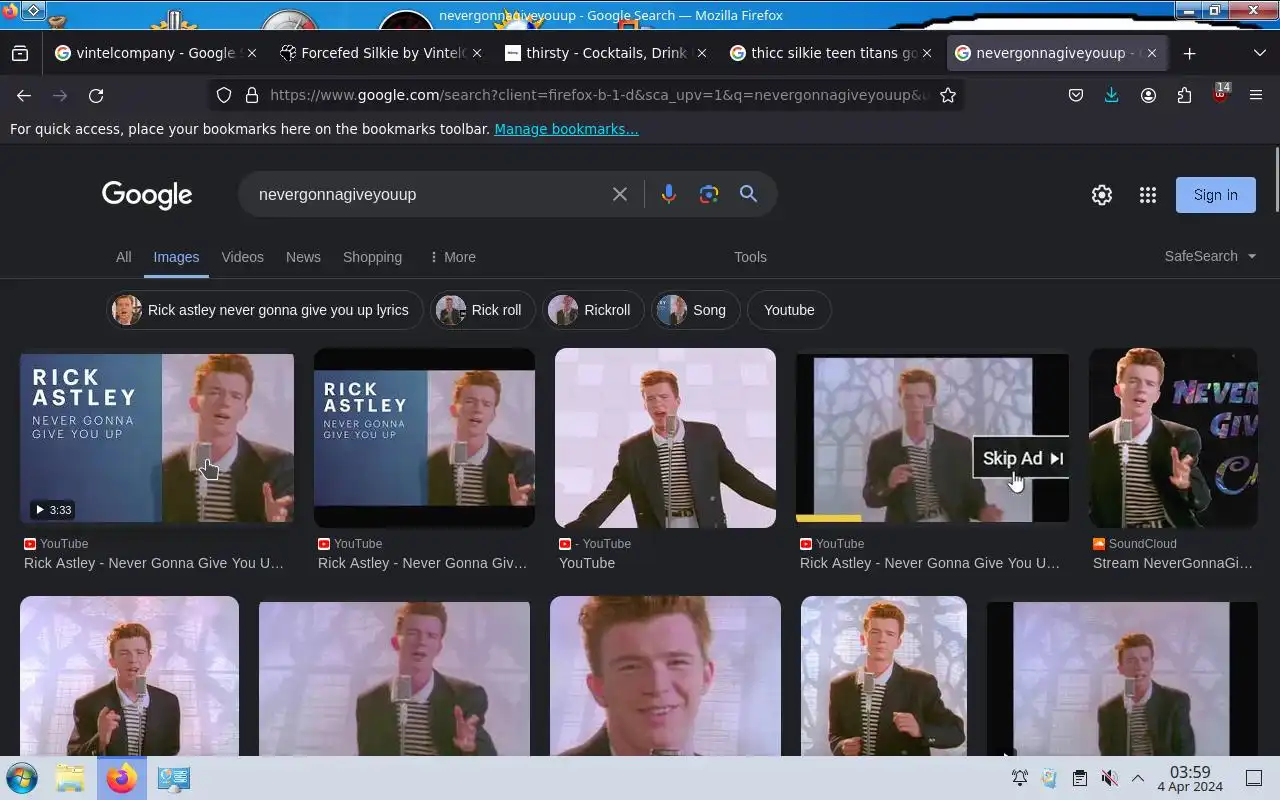1280x800 pixels.
Task: Expand the SafeSearch dropdown
Action: [x=1210, y=256]
